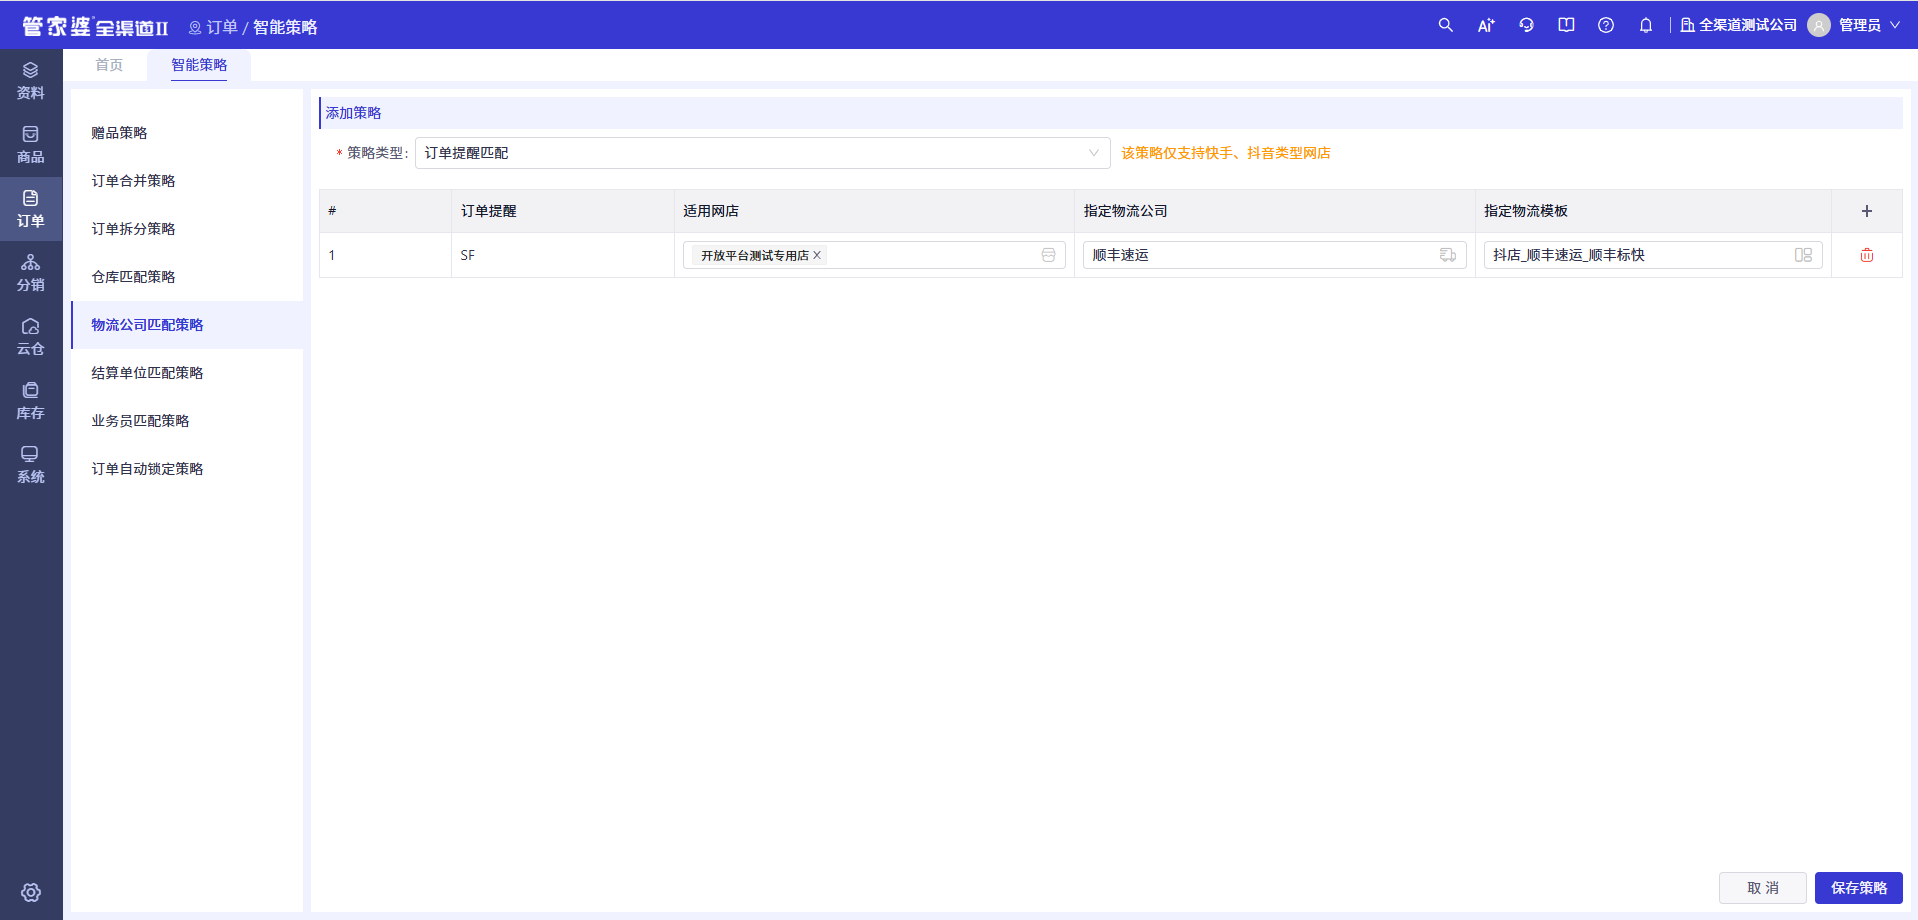Open the notifications bell icon
Image resolution: width=1918 pixels, height=920 pixels.
pos(1646,25)
